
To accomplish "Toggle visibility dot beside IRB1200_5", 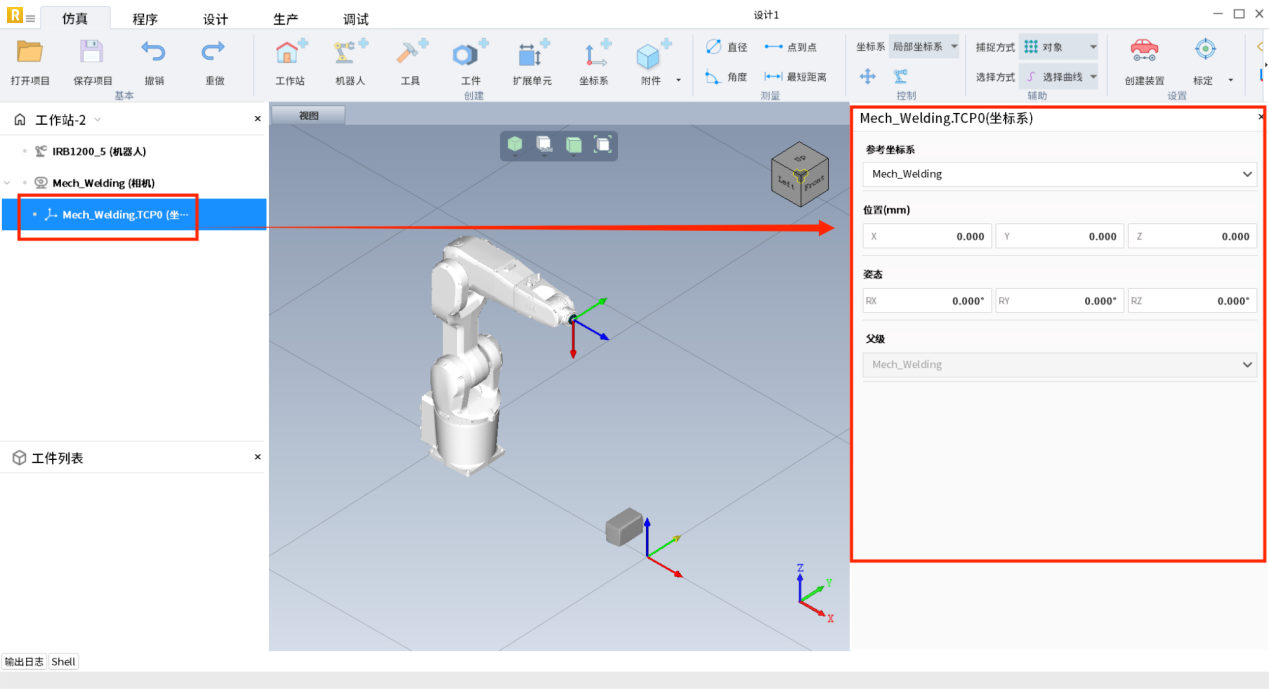I will click(25, 151).
